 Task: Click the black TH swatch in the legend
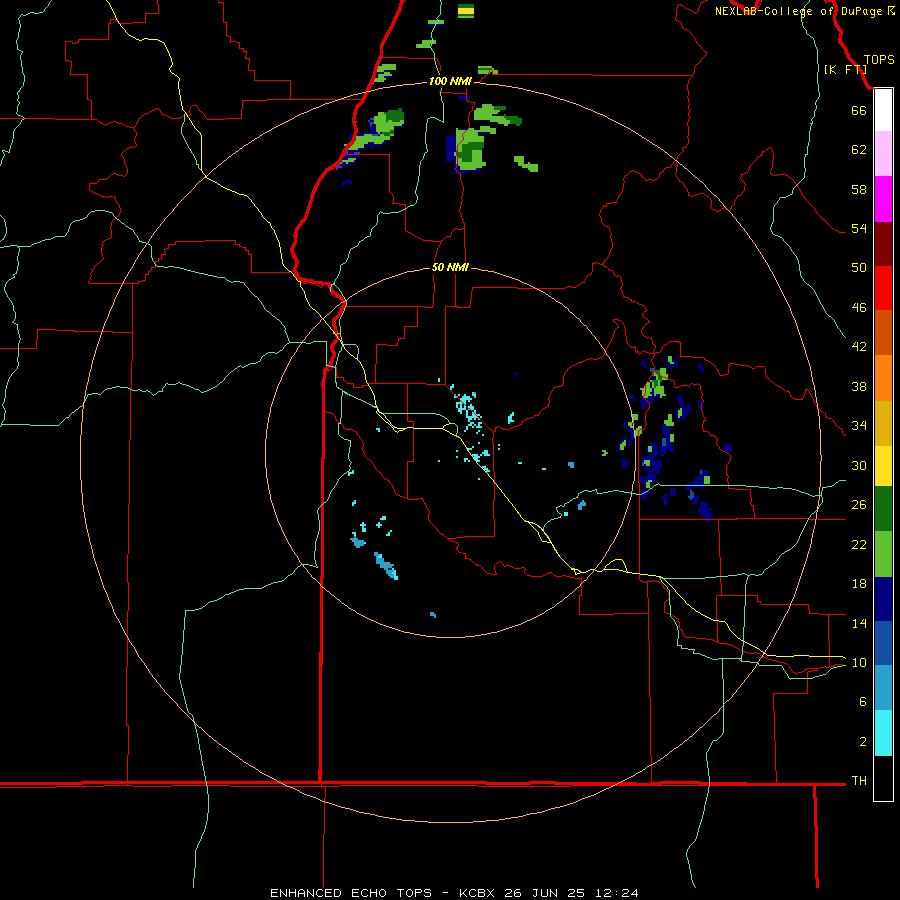pos(883,778)
